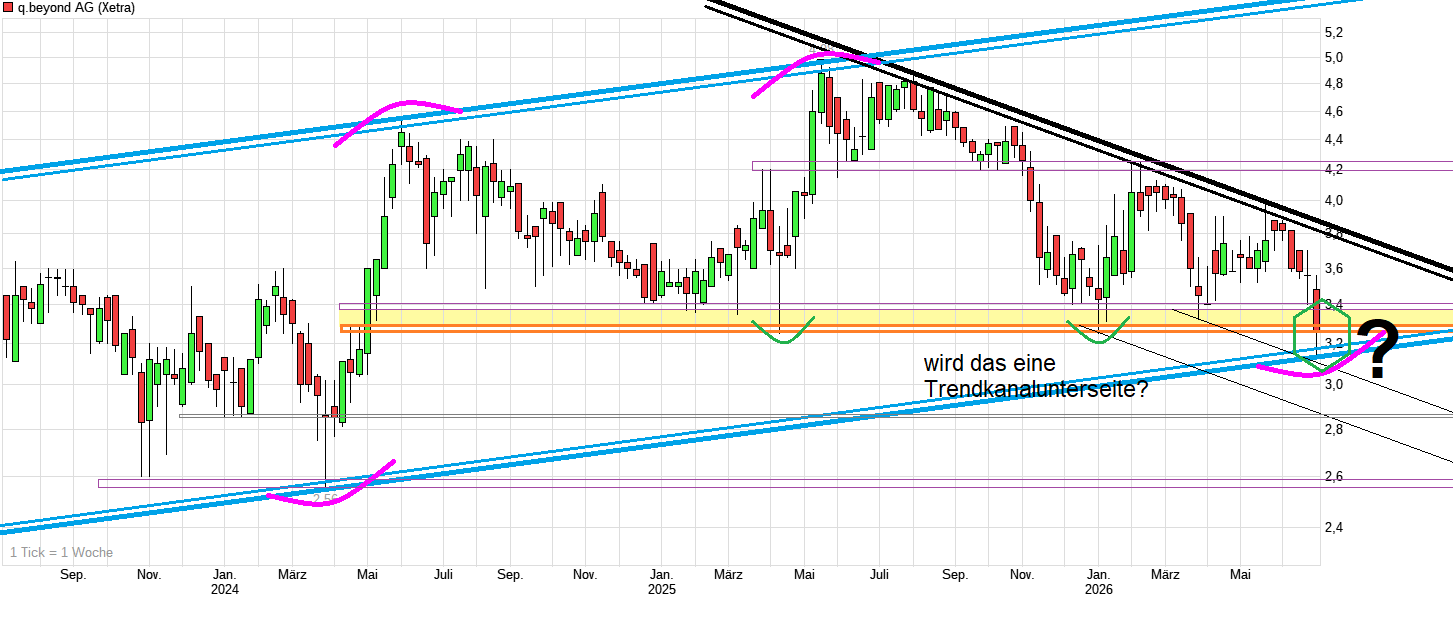
Task: Click the '1 Tick = 1 Woche' note
Action: (x=61, y=552)
